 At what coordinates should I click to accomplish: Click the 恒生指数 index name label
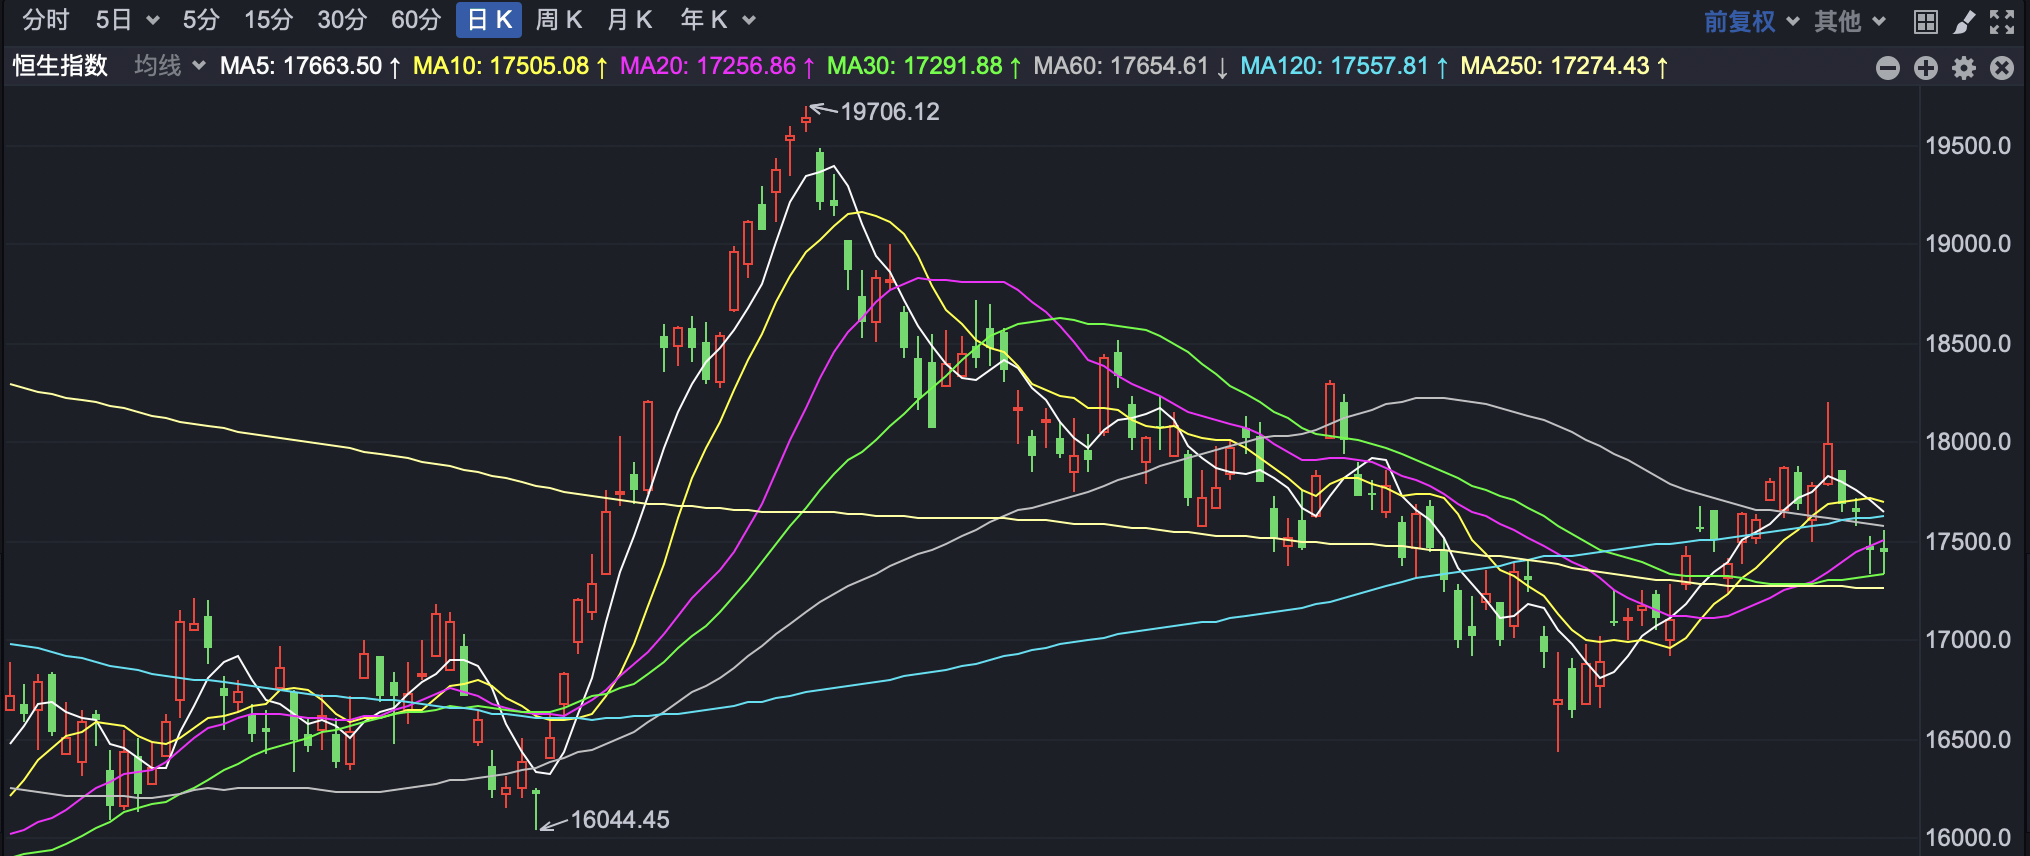(x=60, y=66)
